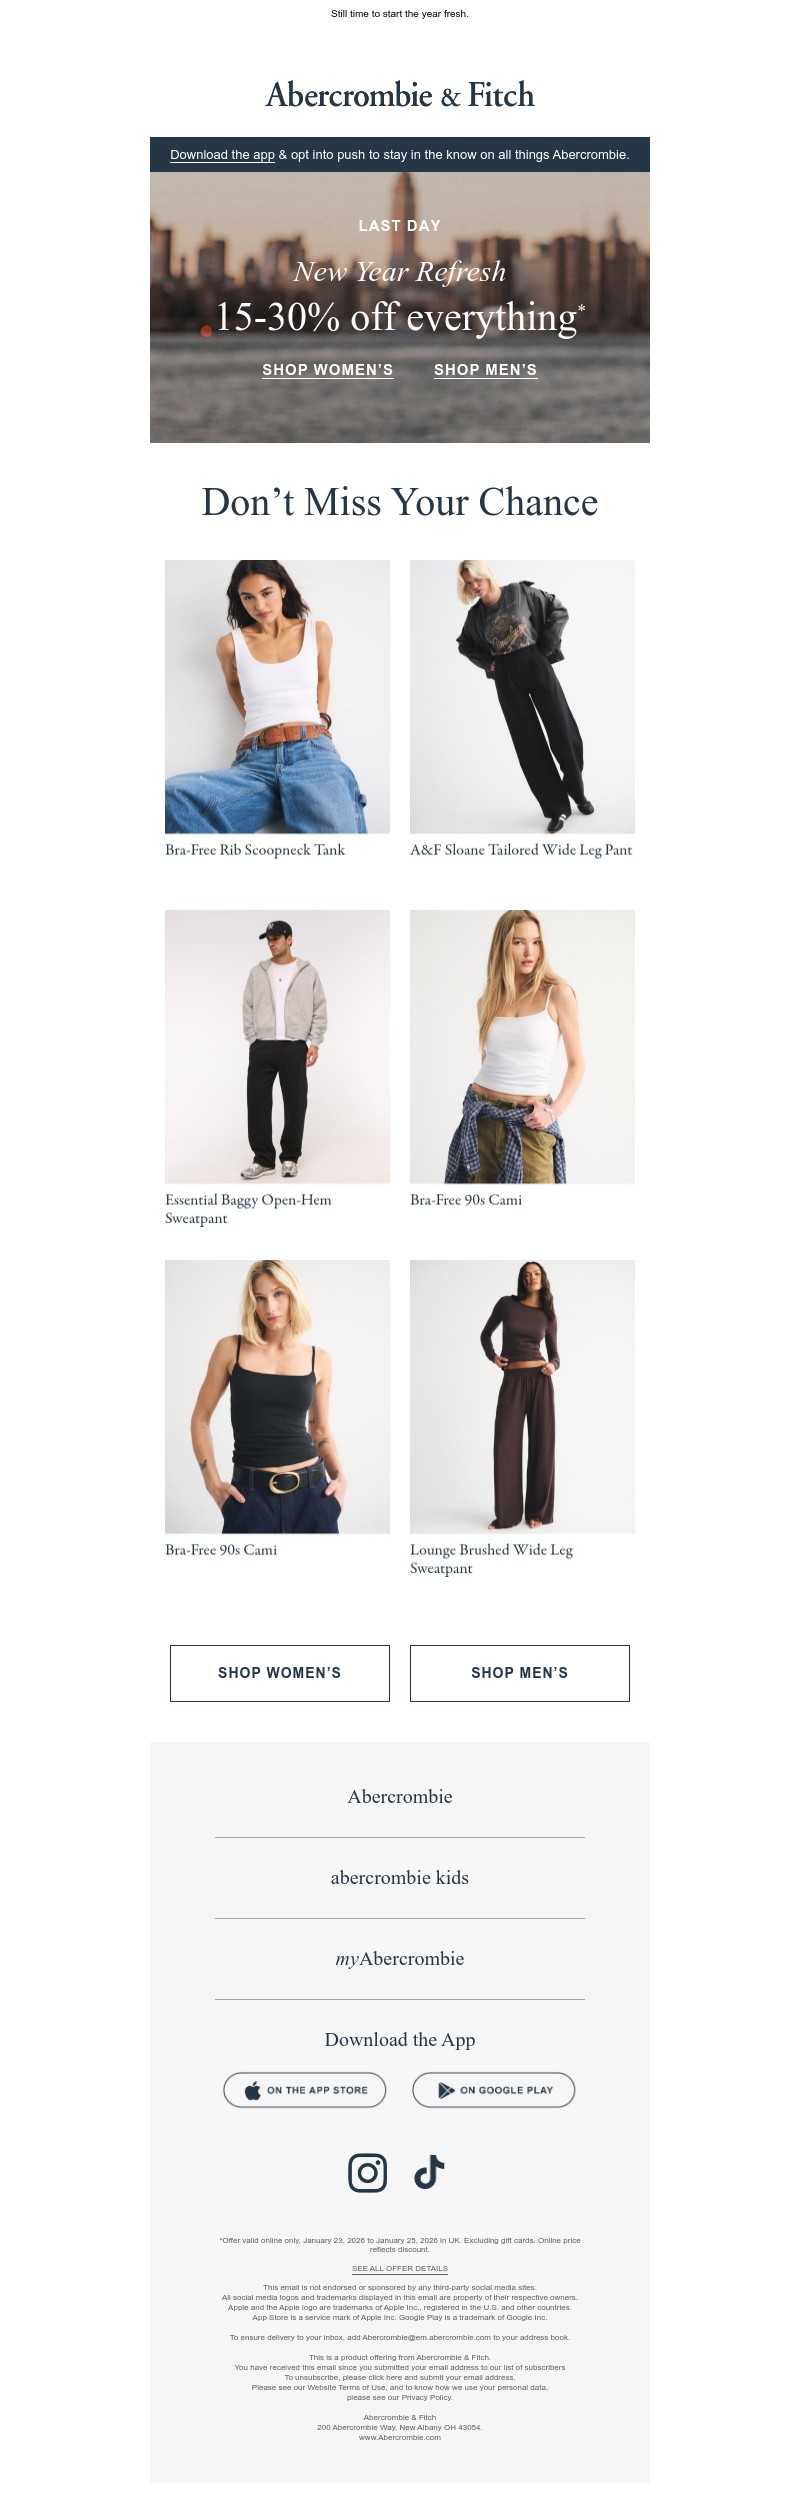The width and height of the screenshot is (800, 2501).
Task: Follow the Download the app link
Action: pos(222,155)
